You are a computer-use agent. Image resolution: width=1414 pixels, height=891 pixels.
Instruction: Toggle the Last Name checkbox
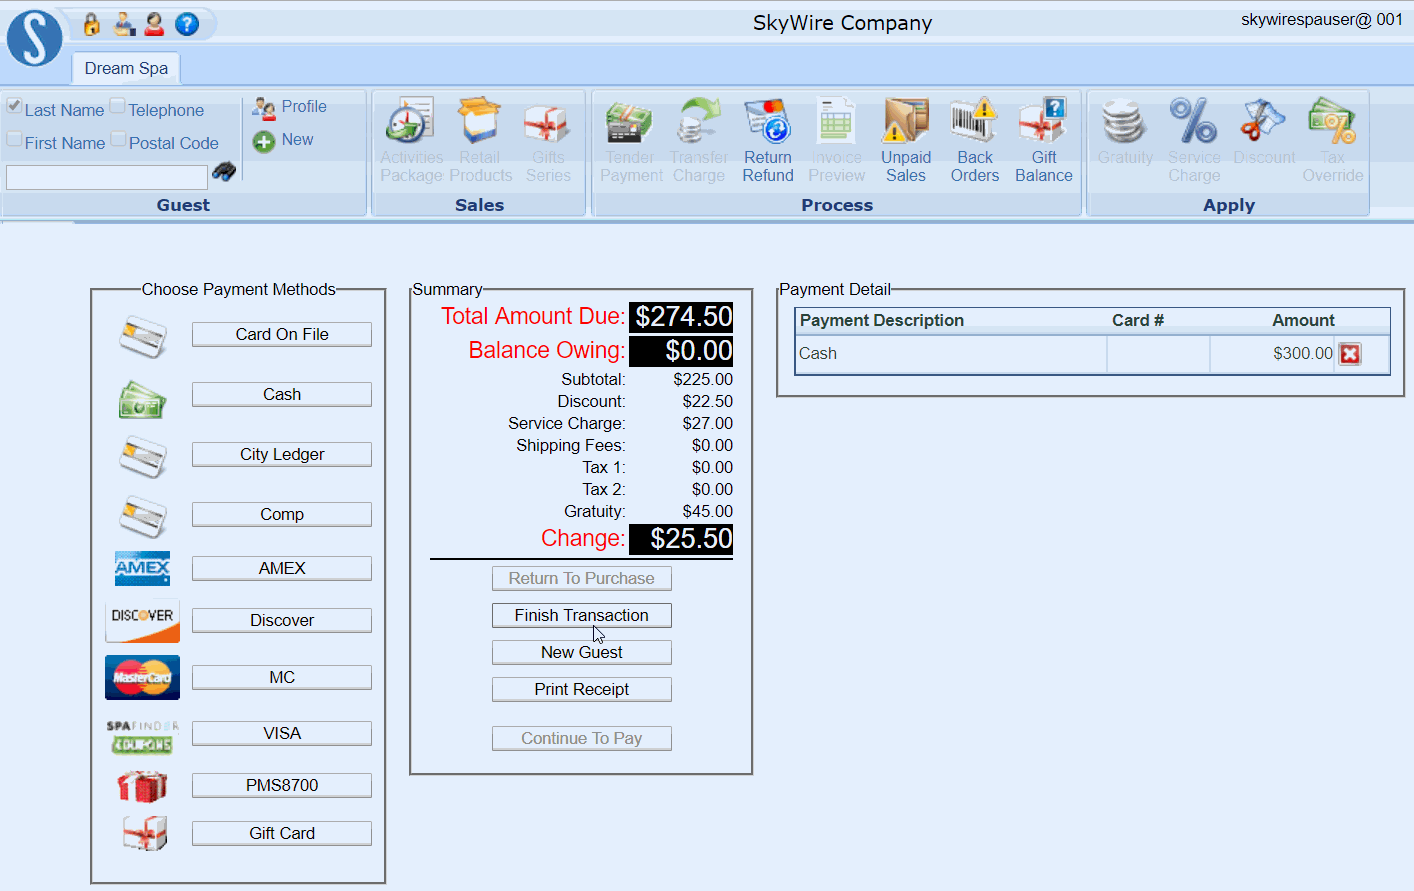tap(15, 106)
